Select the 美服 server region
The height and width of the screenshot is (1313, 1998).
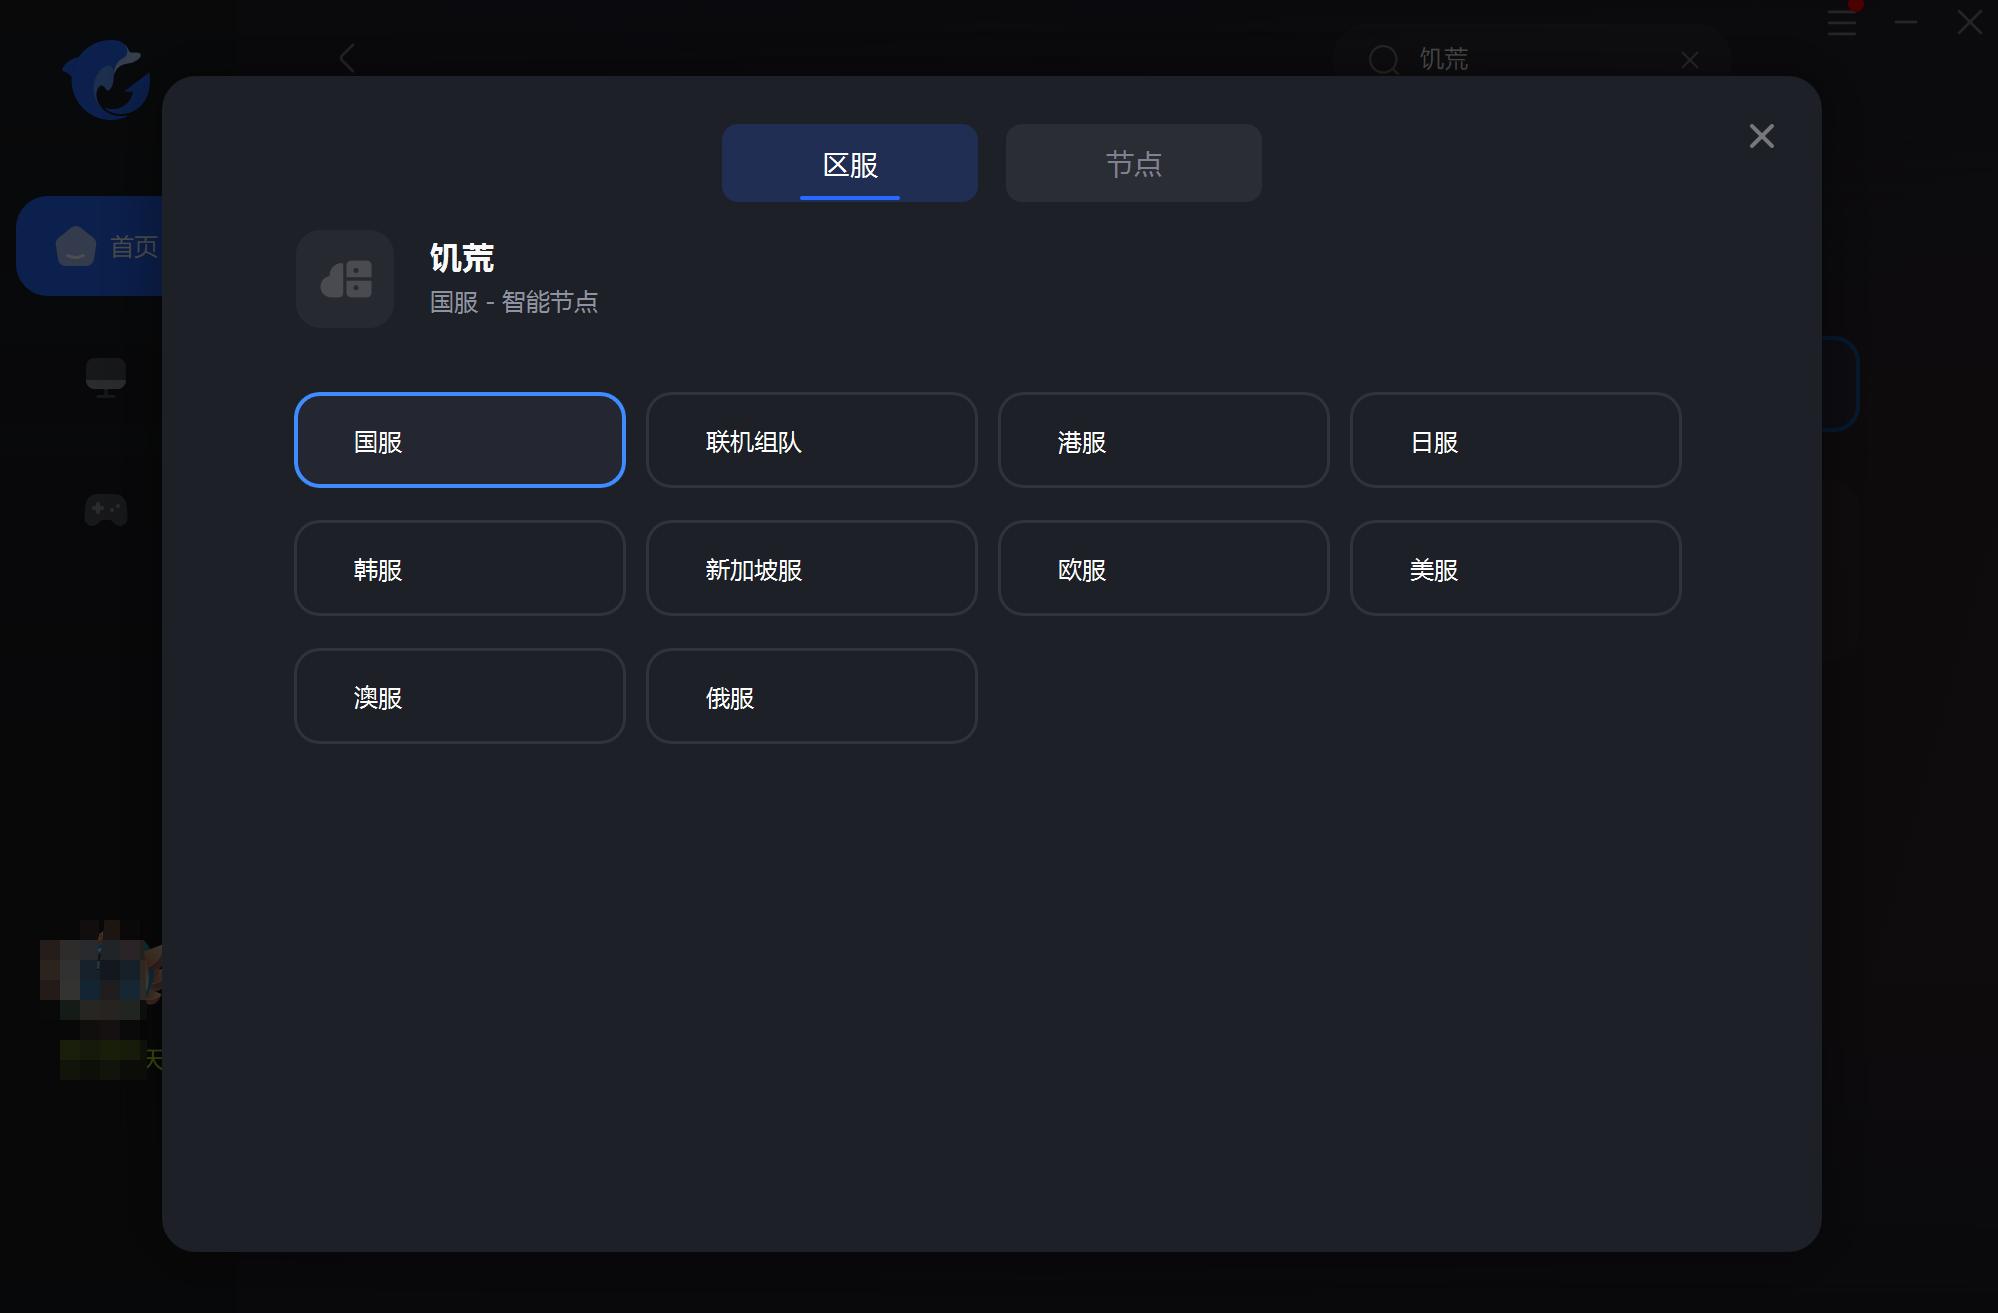(x=1515, y=568)
